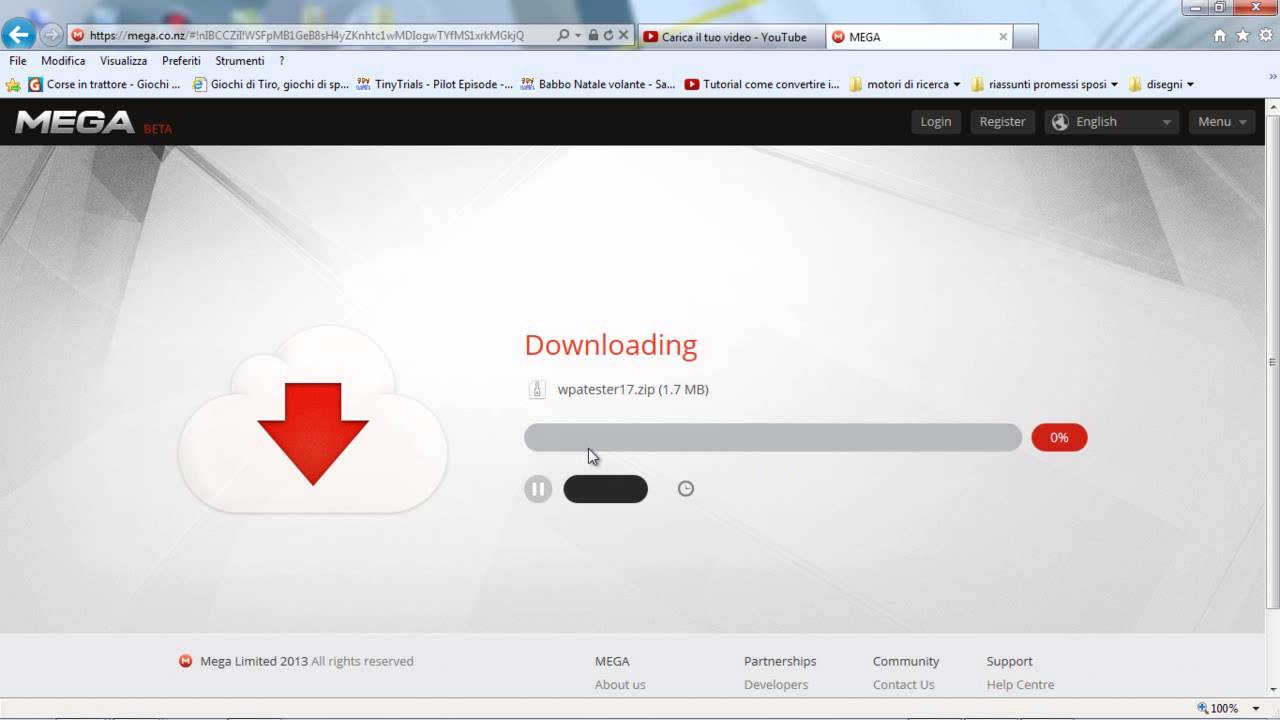The image size is (1280, 720).
Task: Open the Modifica menu
Action: [x=63, y=61]
